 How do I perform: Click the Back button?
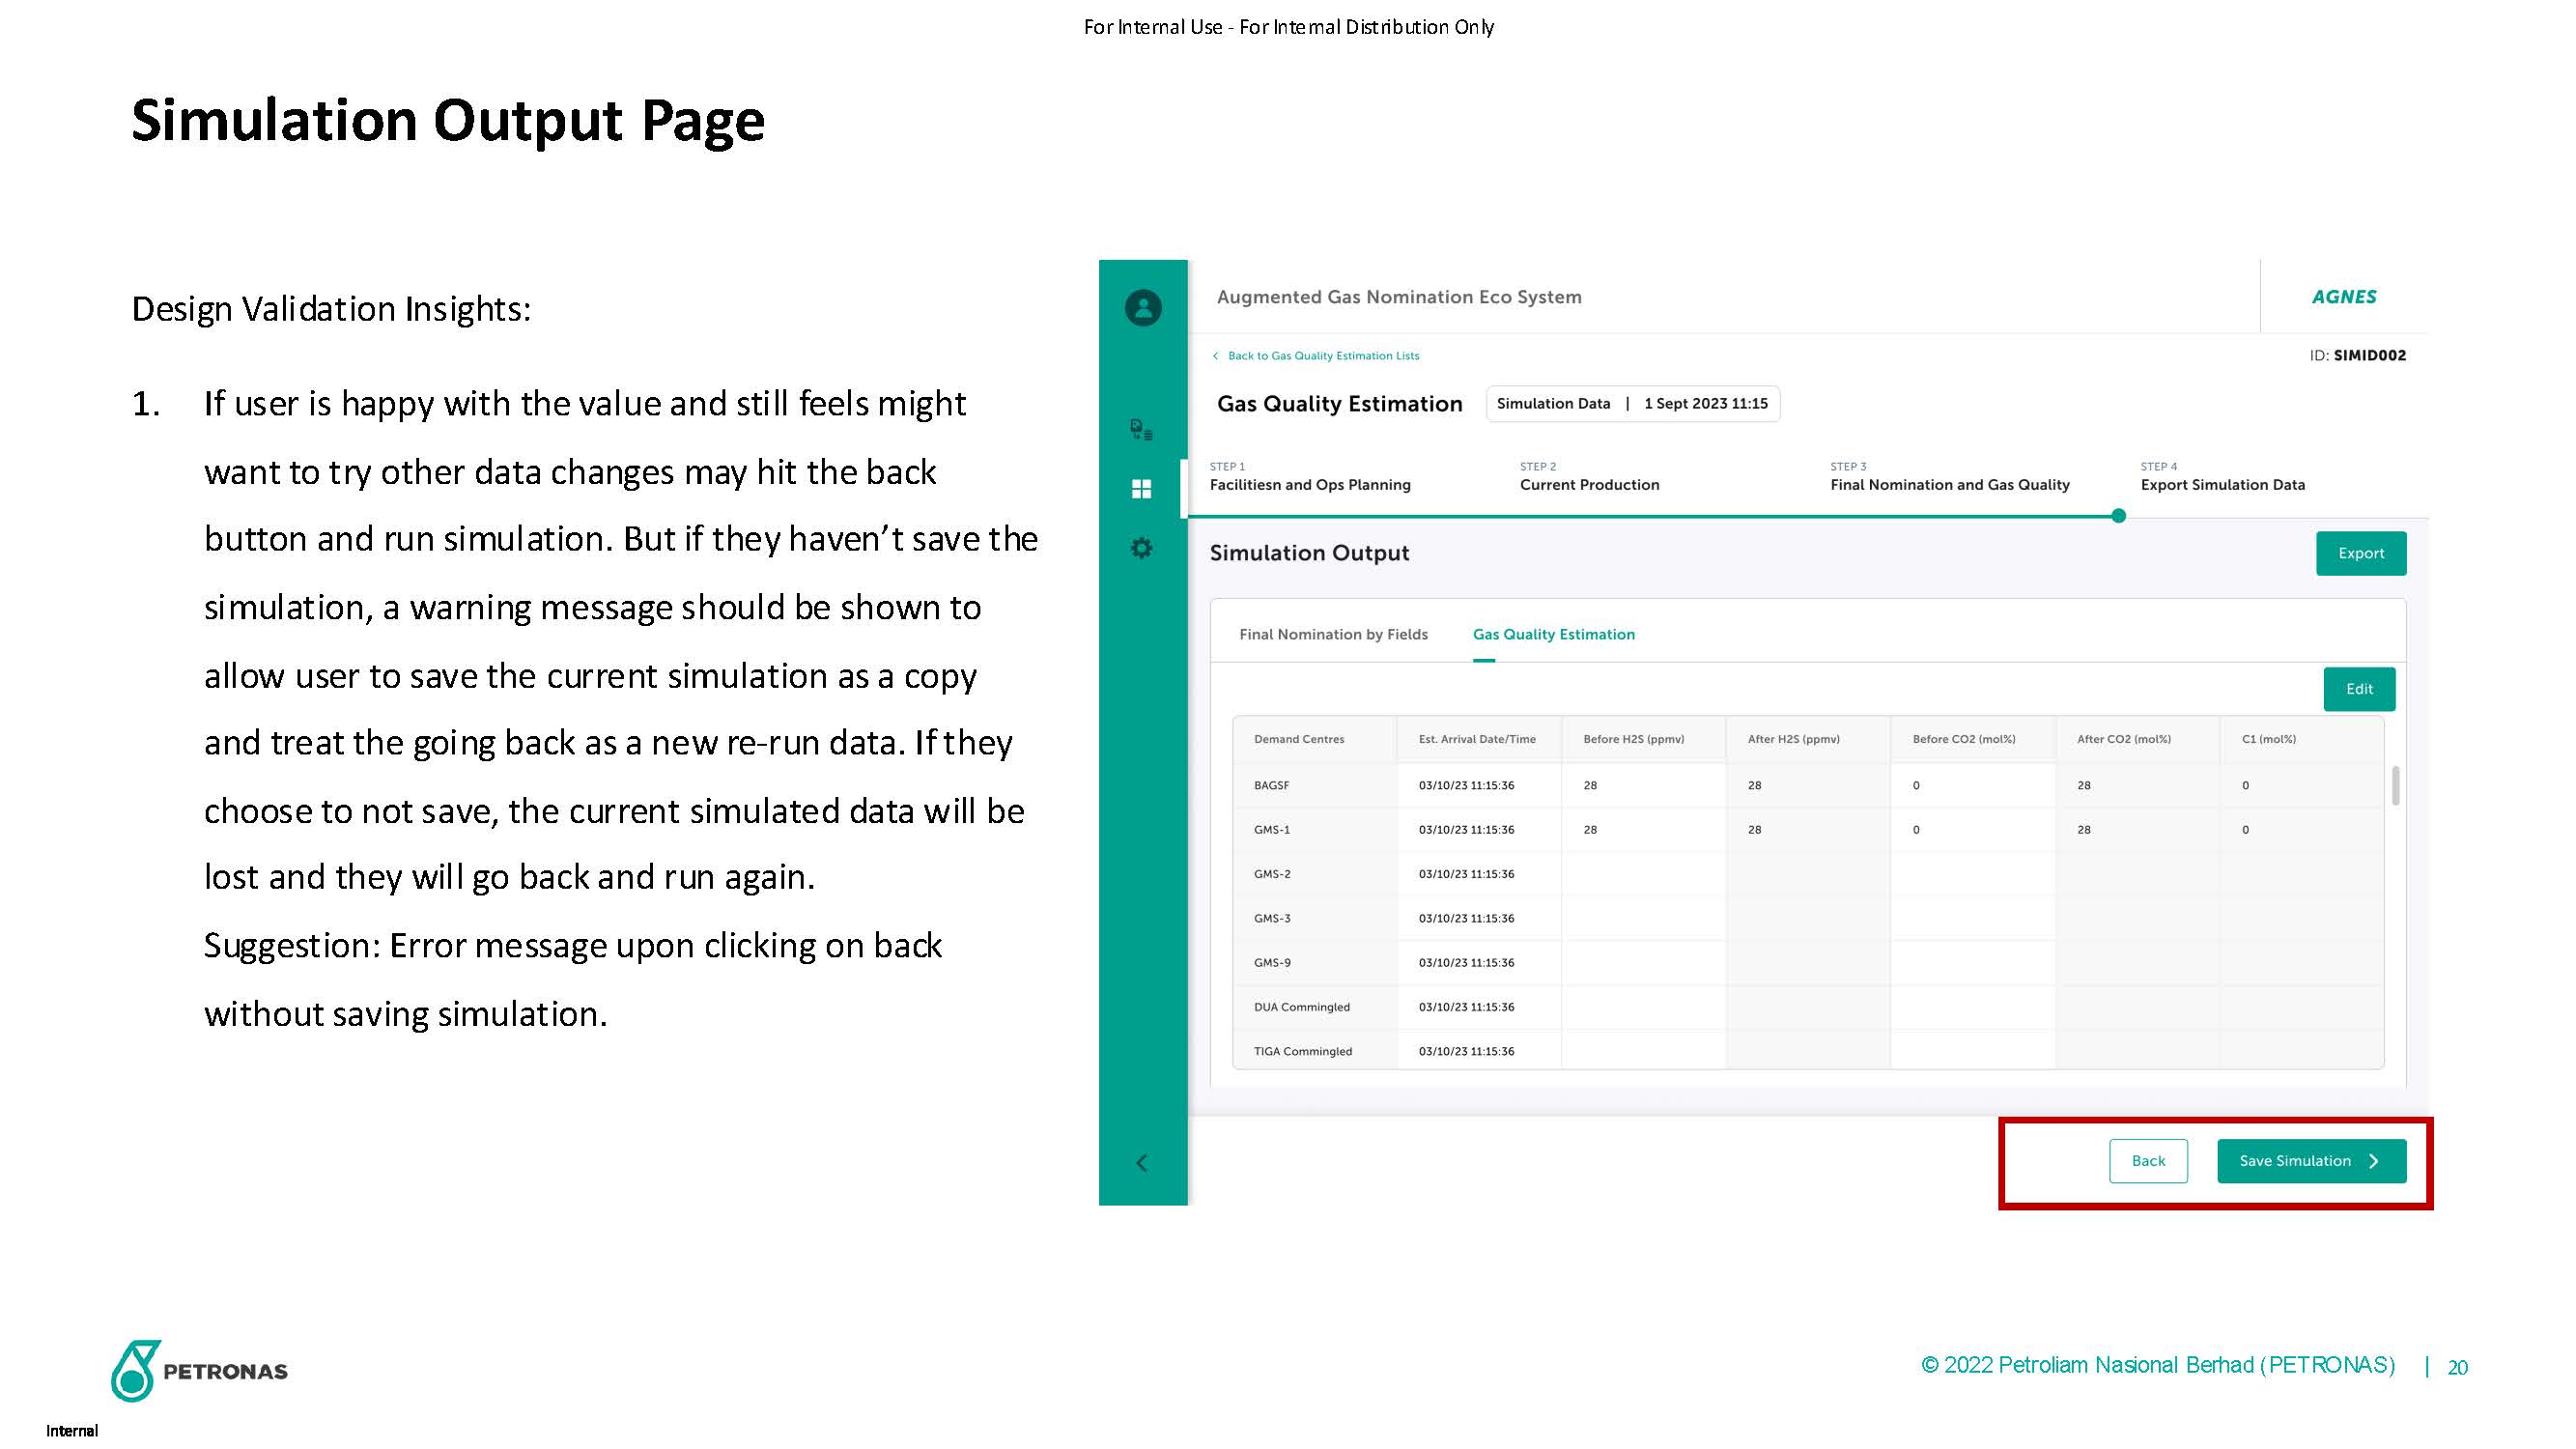point(2147,1161)
